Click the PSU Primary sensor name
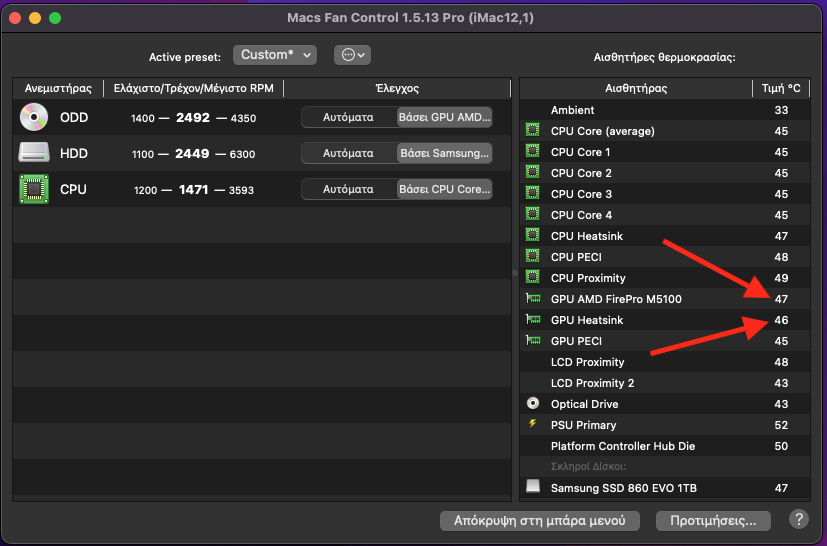827x546 pixels. tap(583, 425)
